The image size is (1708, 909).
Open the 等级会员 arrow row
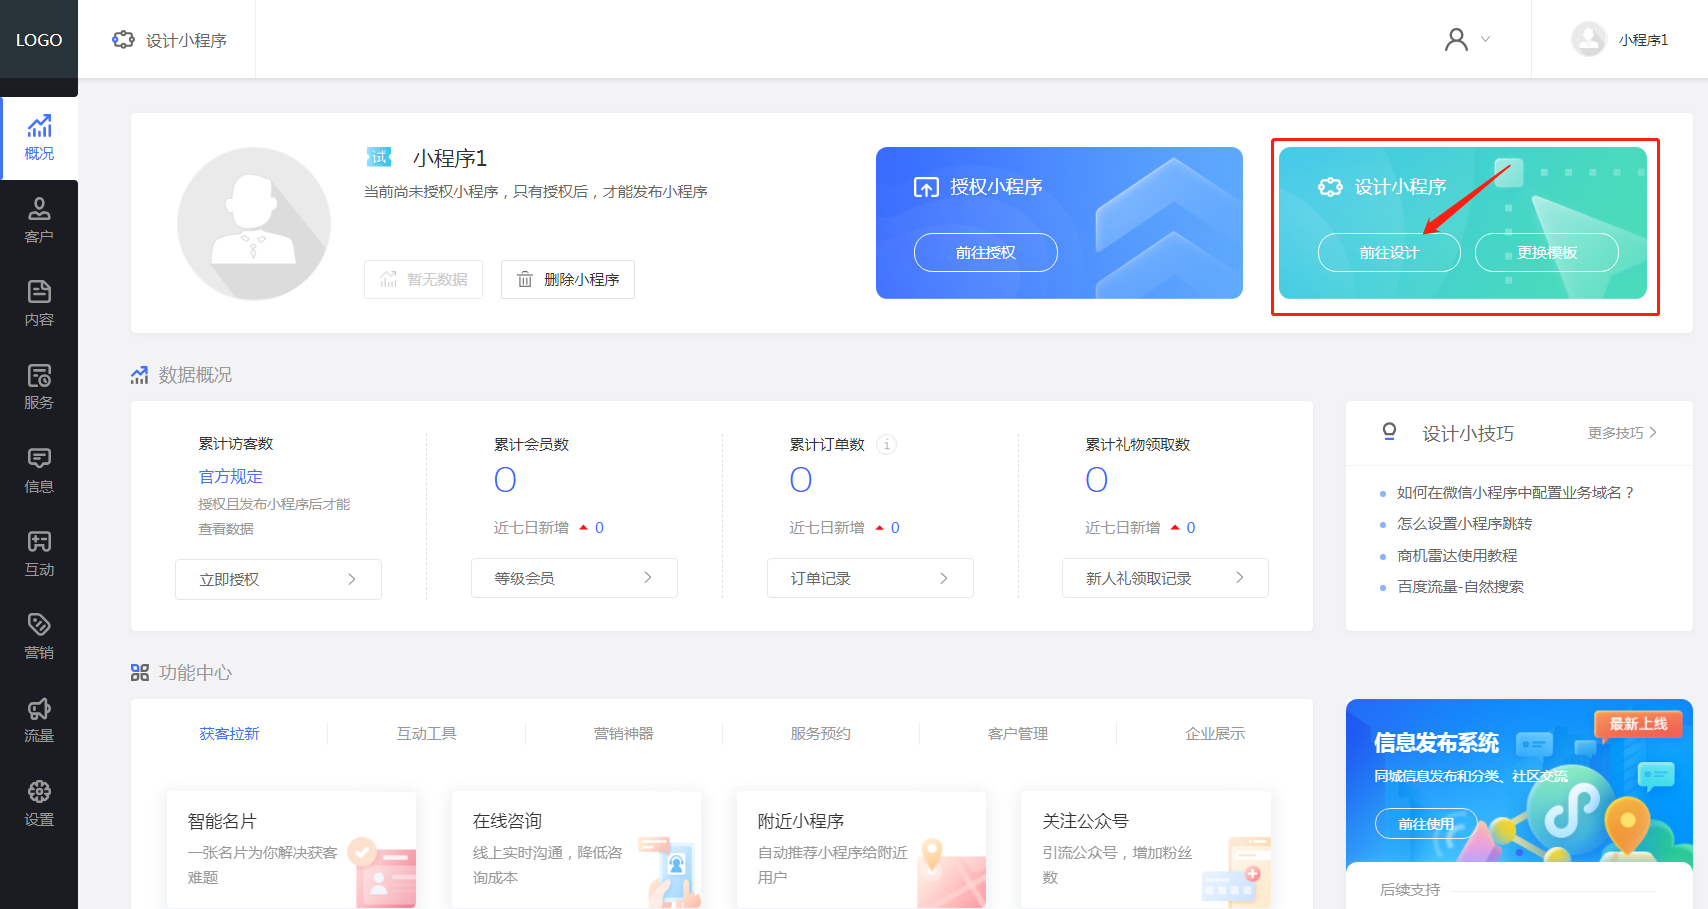574,578
